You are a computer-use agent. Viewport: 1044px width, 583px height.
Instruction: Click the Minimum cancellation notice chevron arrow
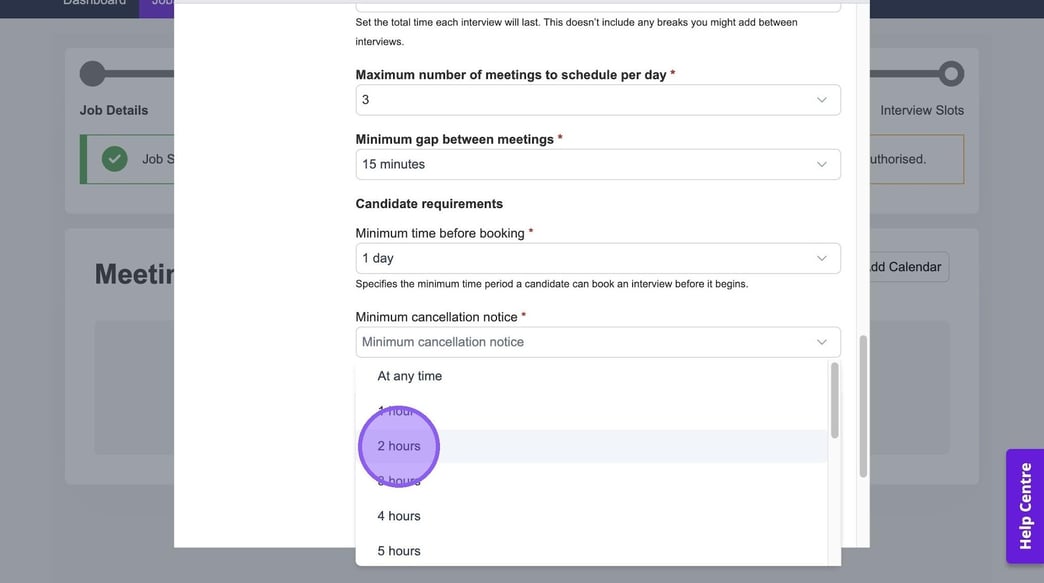pyautogui.click(x=821, y=342)
